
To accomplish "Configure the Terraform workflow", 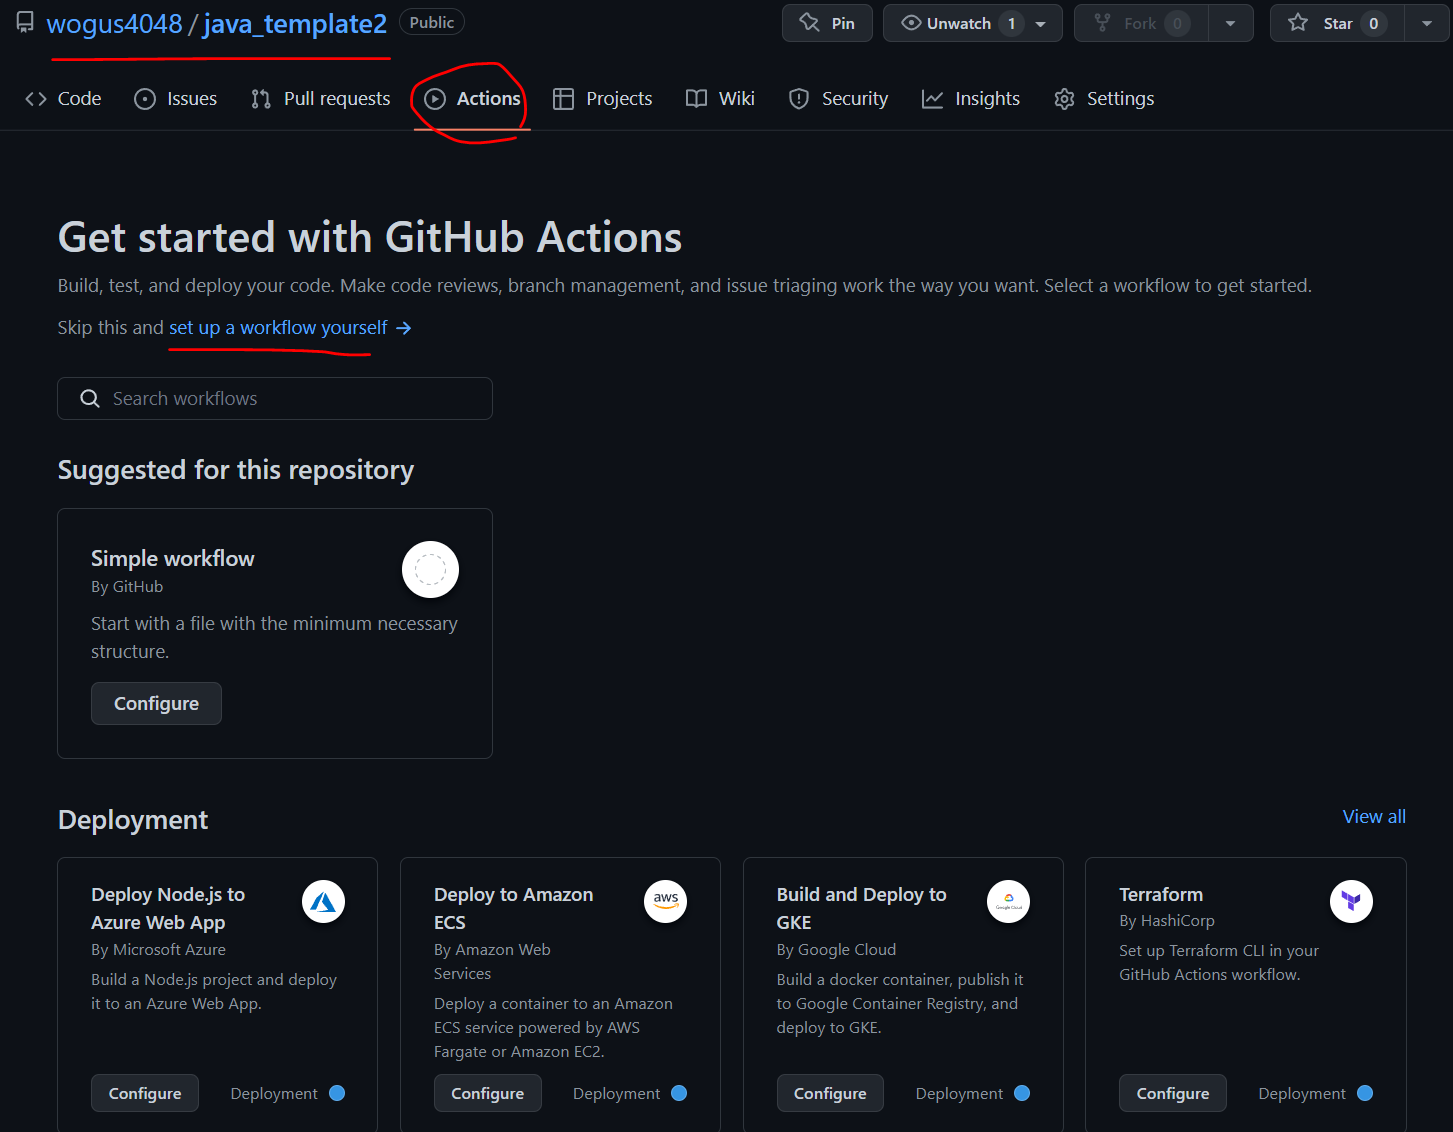I will click(1173, 1094).
